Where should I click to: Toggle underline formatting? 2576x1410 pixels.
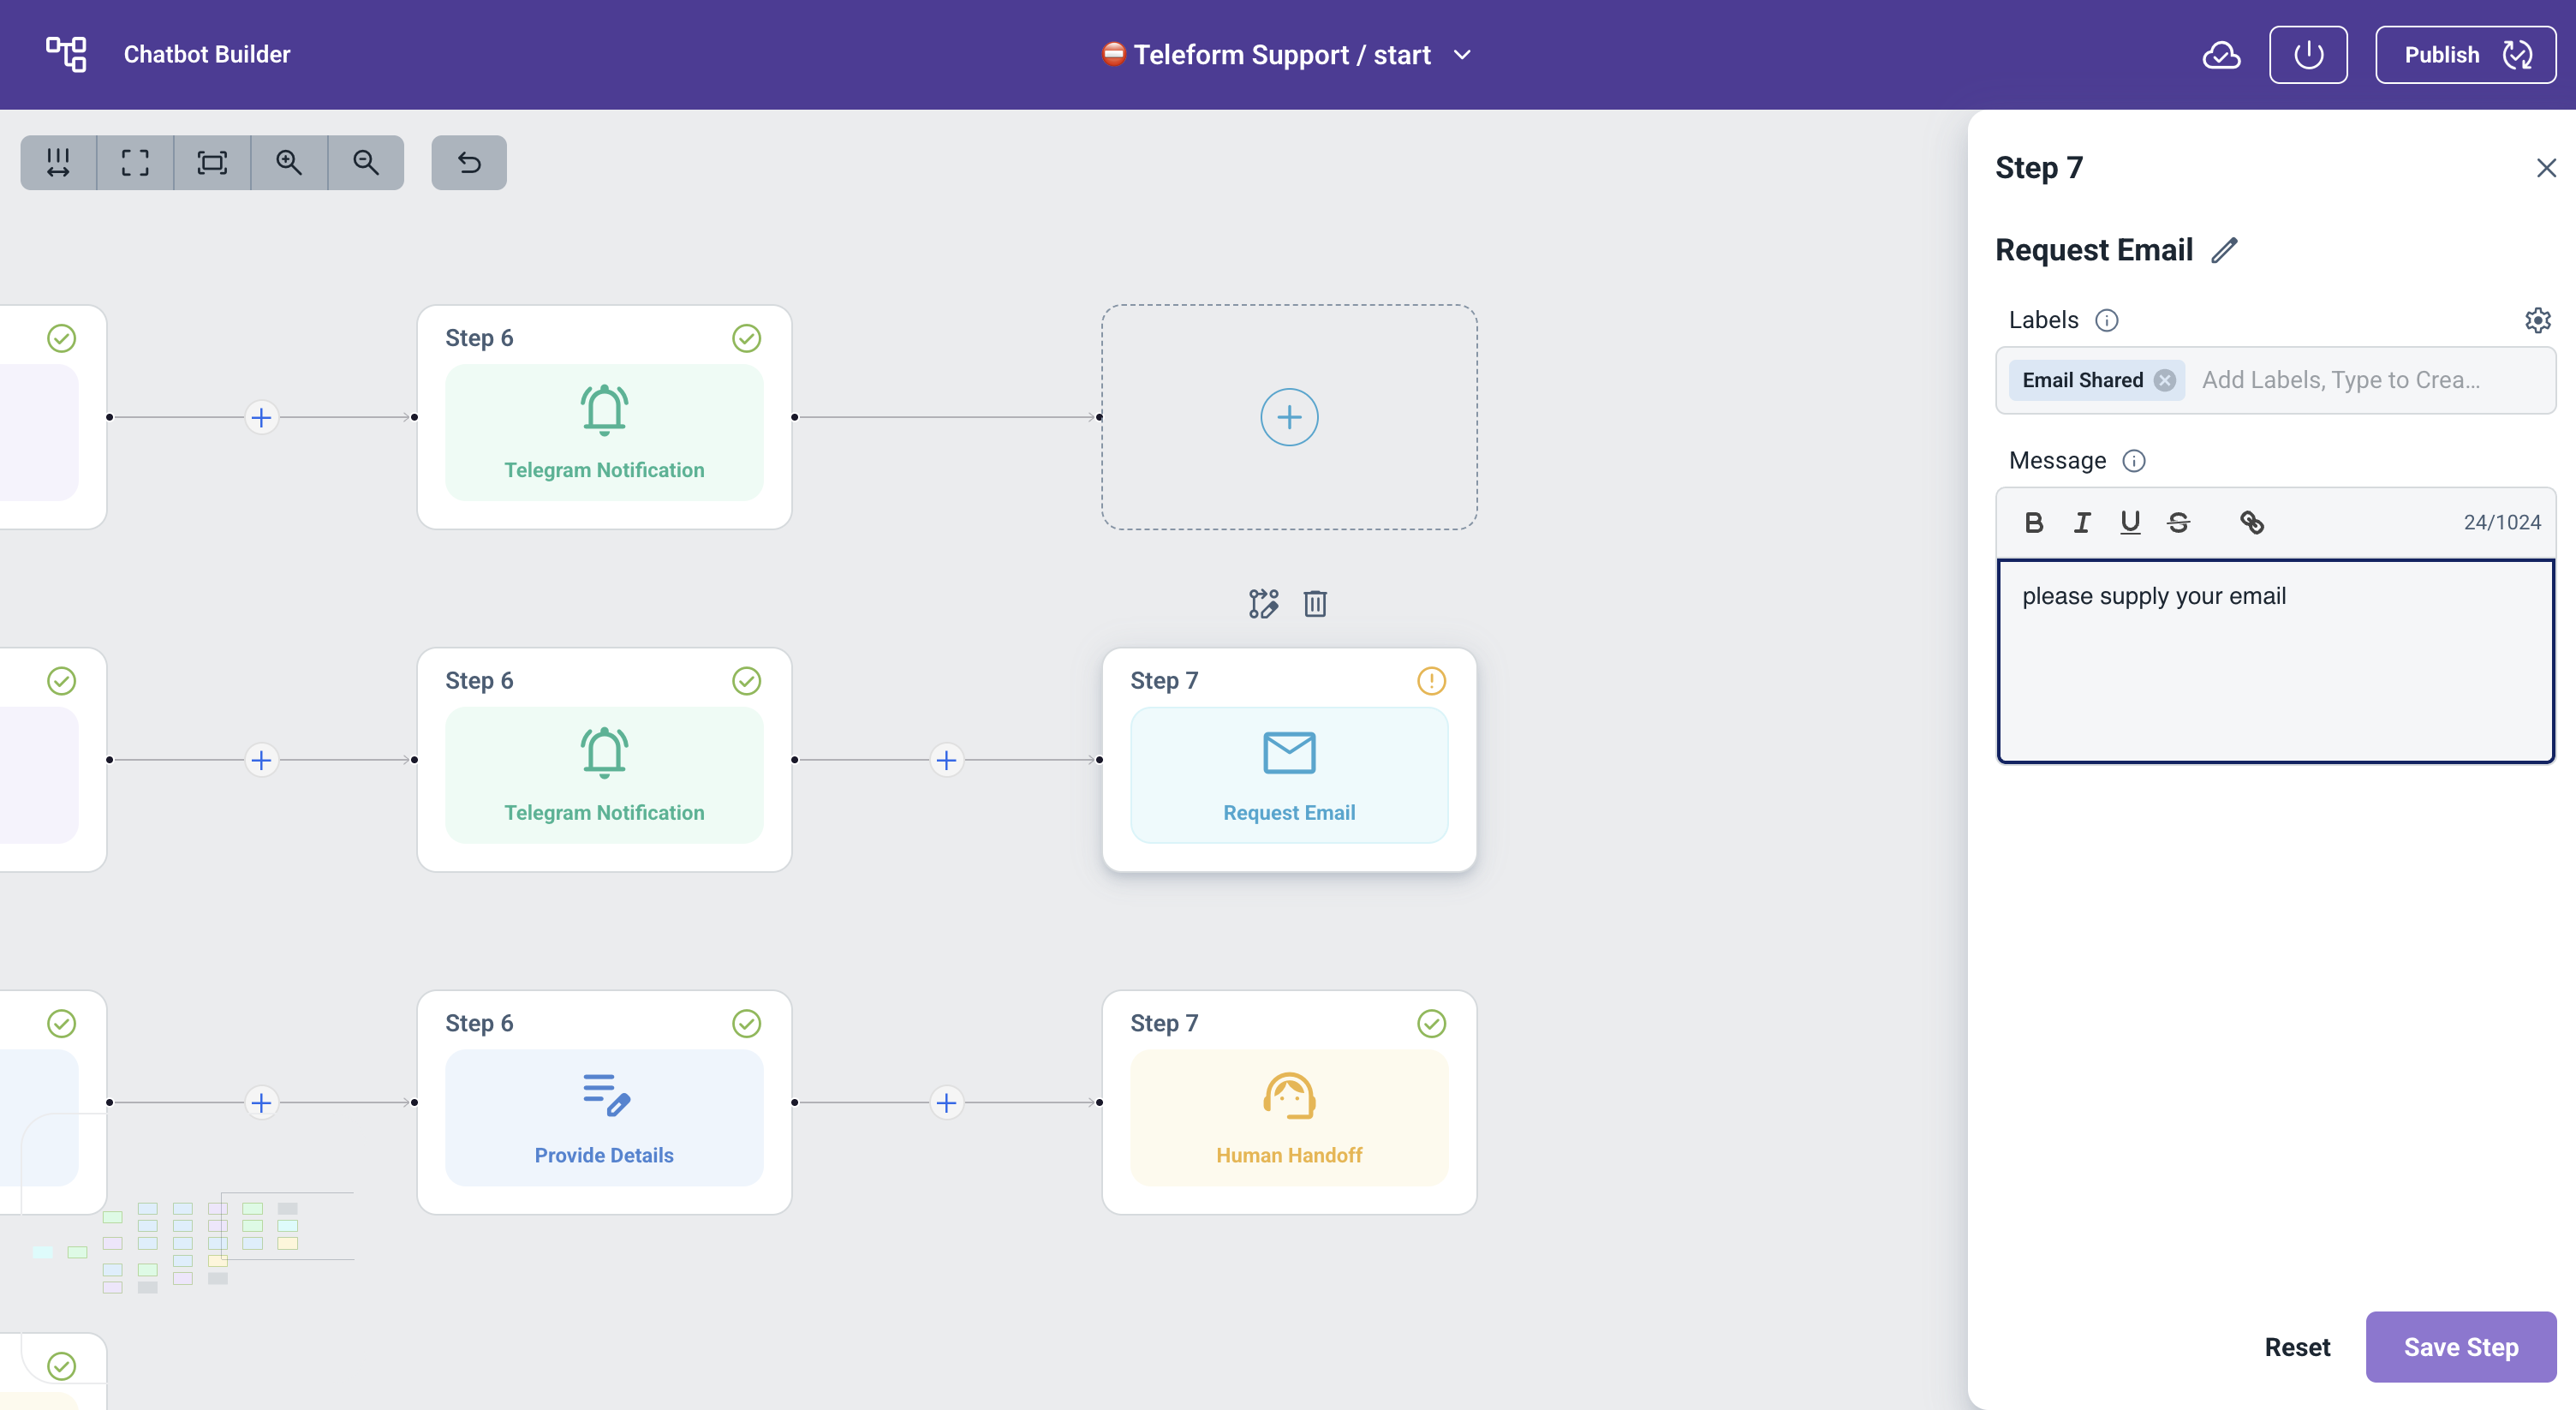pyautogui.click(x=2130, y=522)
